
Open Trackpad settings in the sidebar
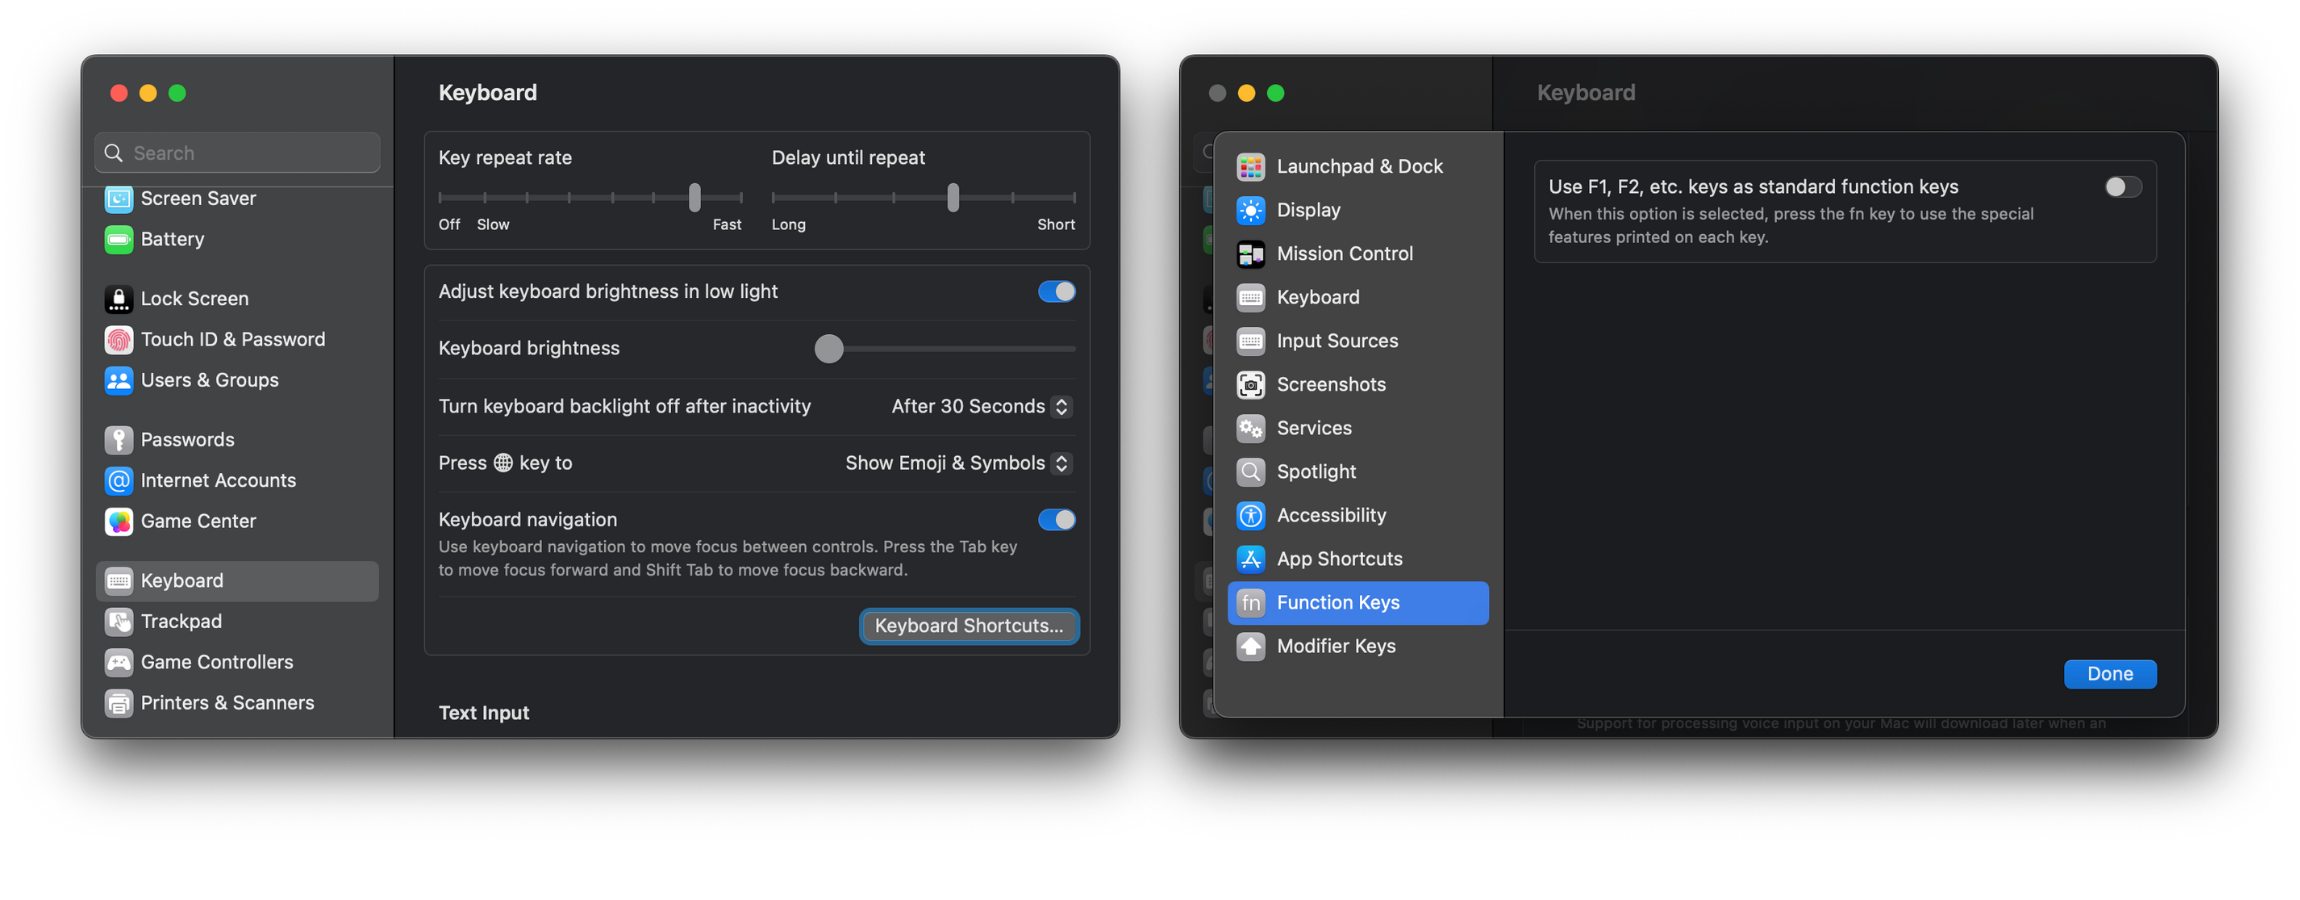[x=181, y=622]
